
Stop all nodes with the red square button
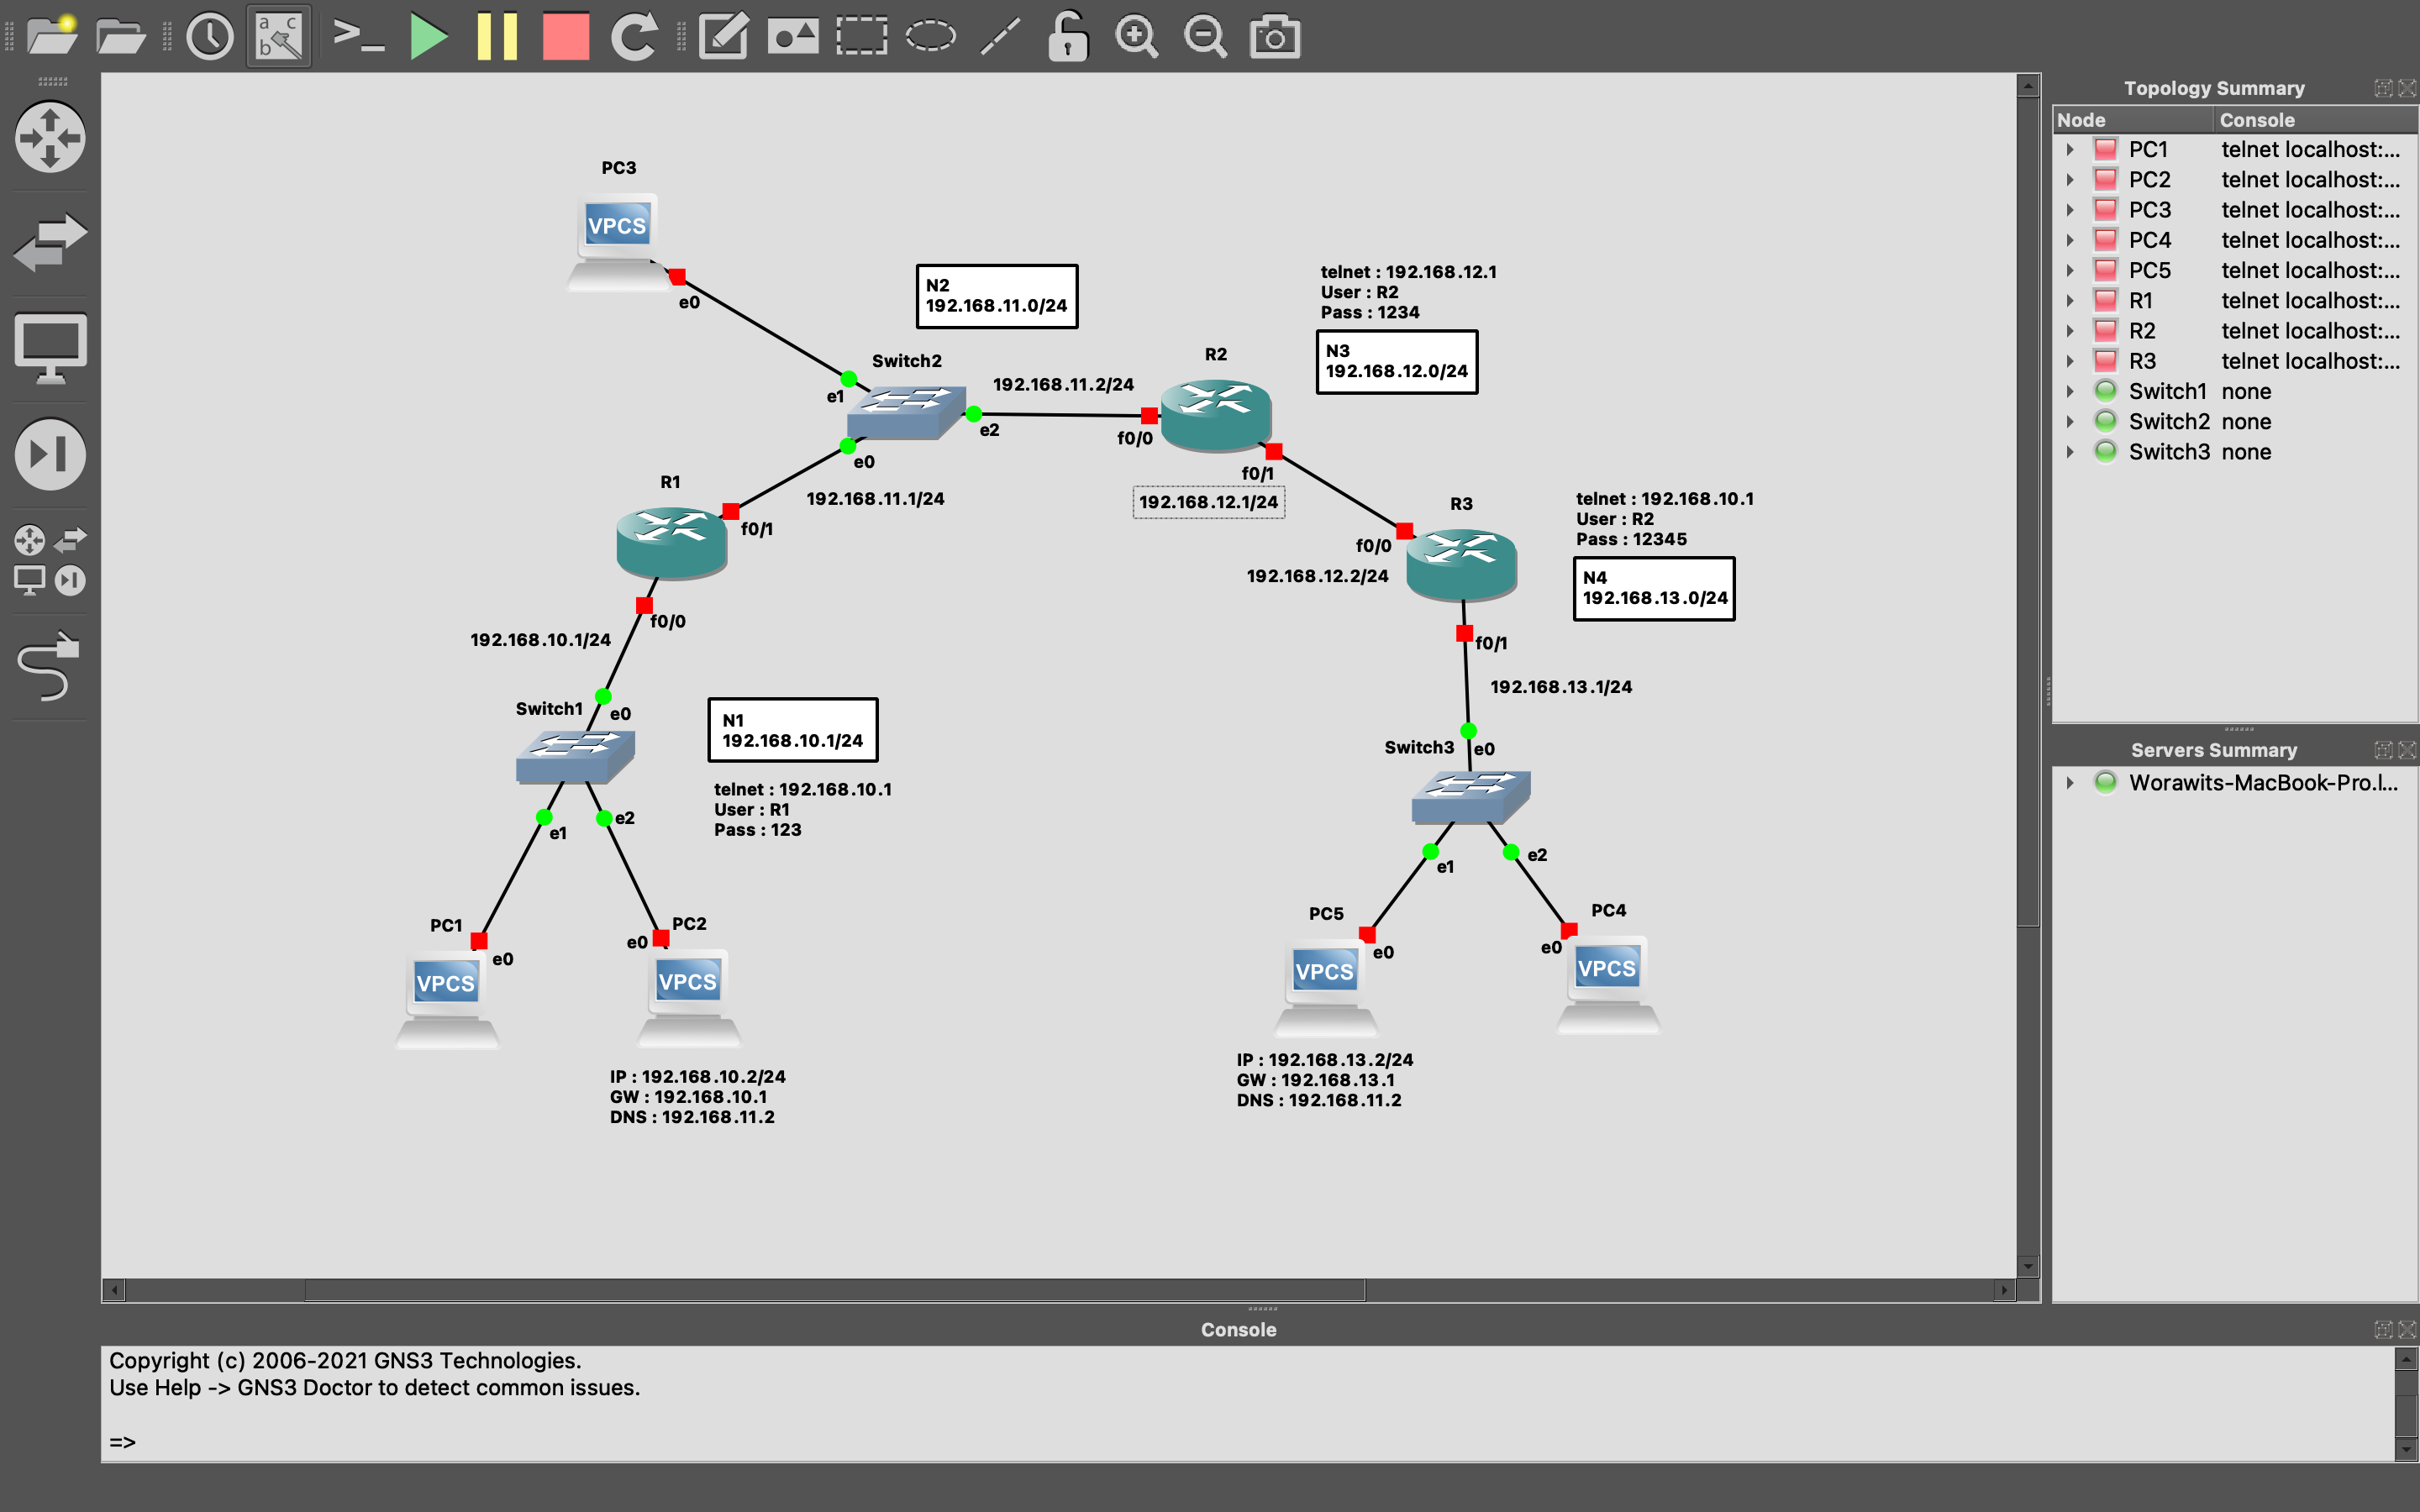pyautogui.click(x=565, y=37)
